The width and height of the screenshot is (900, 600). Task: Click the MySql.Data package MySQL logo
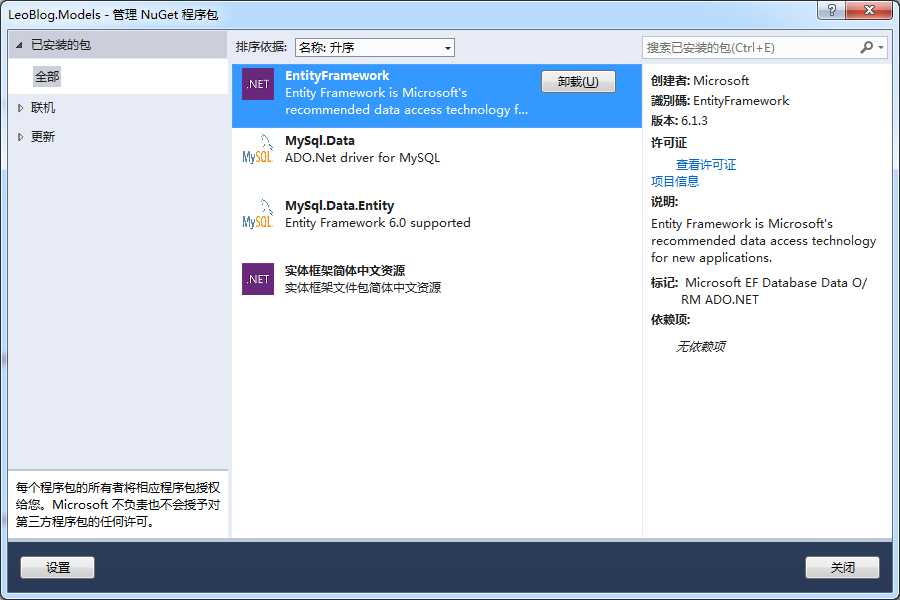[x=257, y=149]
